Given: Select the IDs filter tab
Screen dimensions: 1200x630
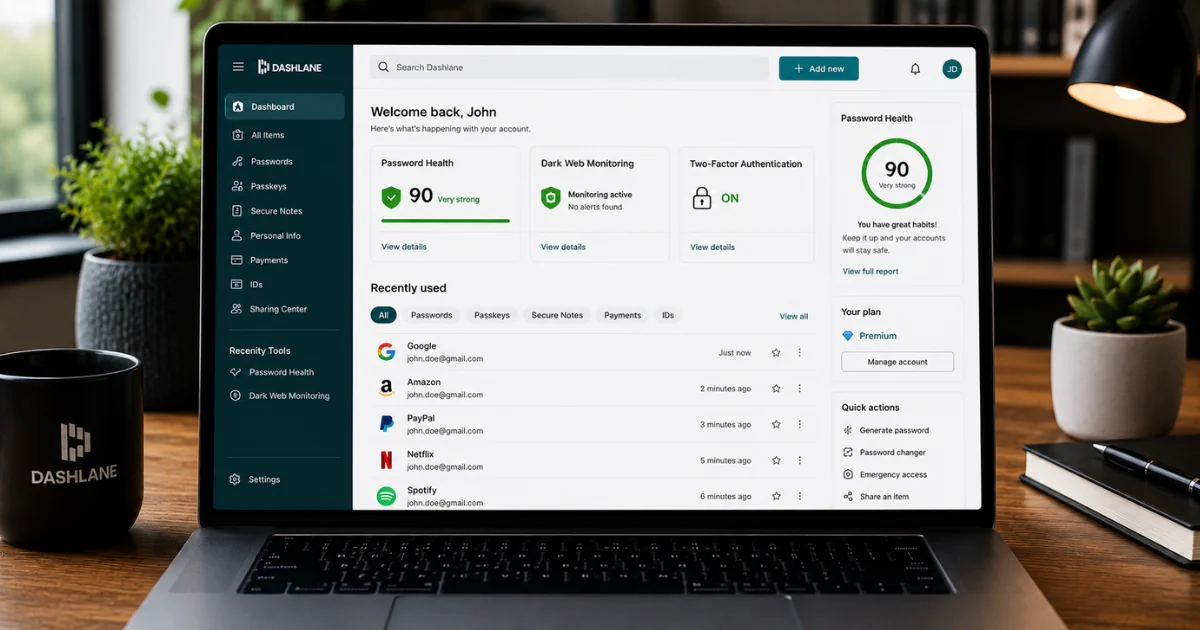Looking at the screenshot, I should pyautogui.click(x=668, y=315).
